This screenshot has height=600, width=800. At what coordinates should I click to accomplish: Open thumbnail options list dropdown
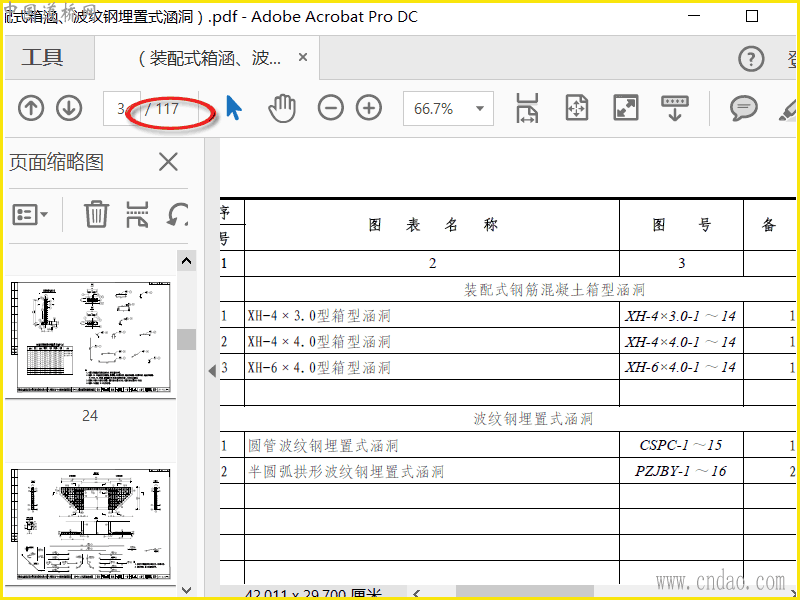coord(30,215)
